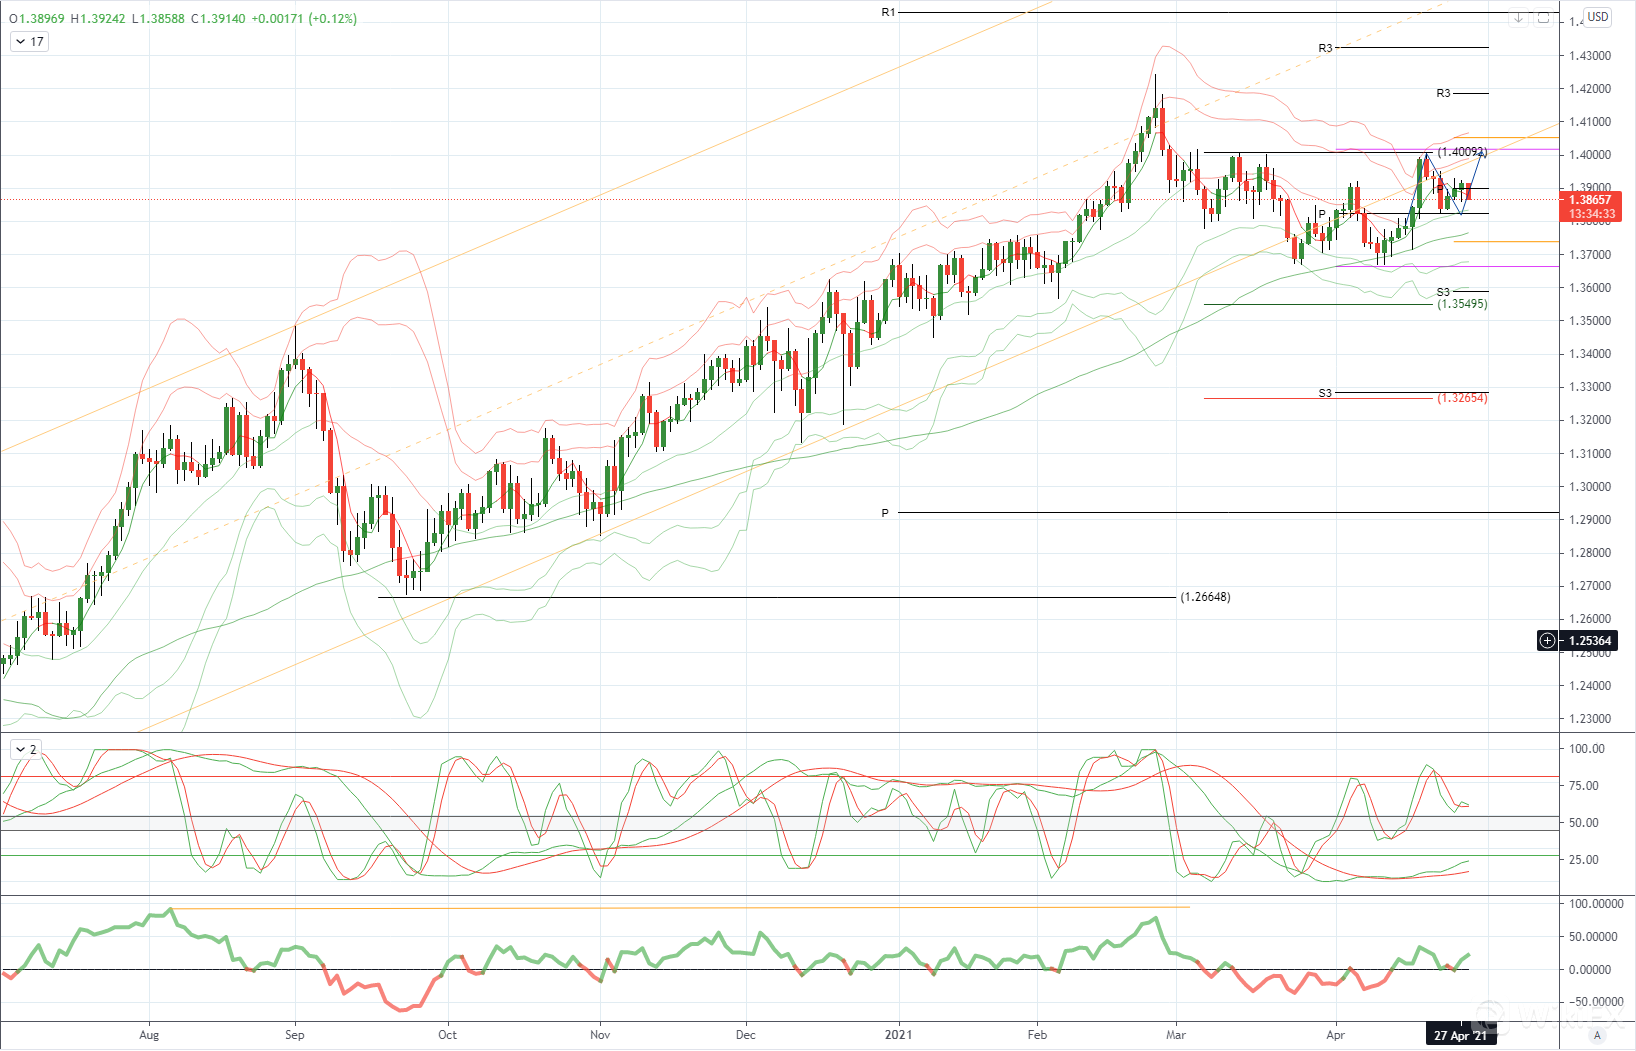Click the red 1.32654 support level label

pyautogui.click(x=1461, y=398)
